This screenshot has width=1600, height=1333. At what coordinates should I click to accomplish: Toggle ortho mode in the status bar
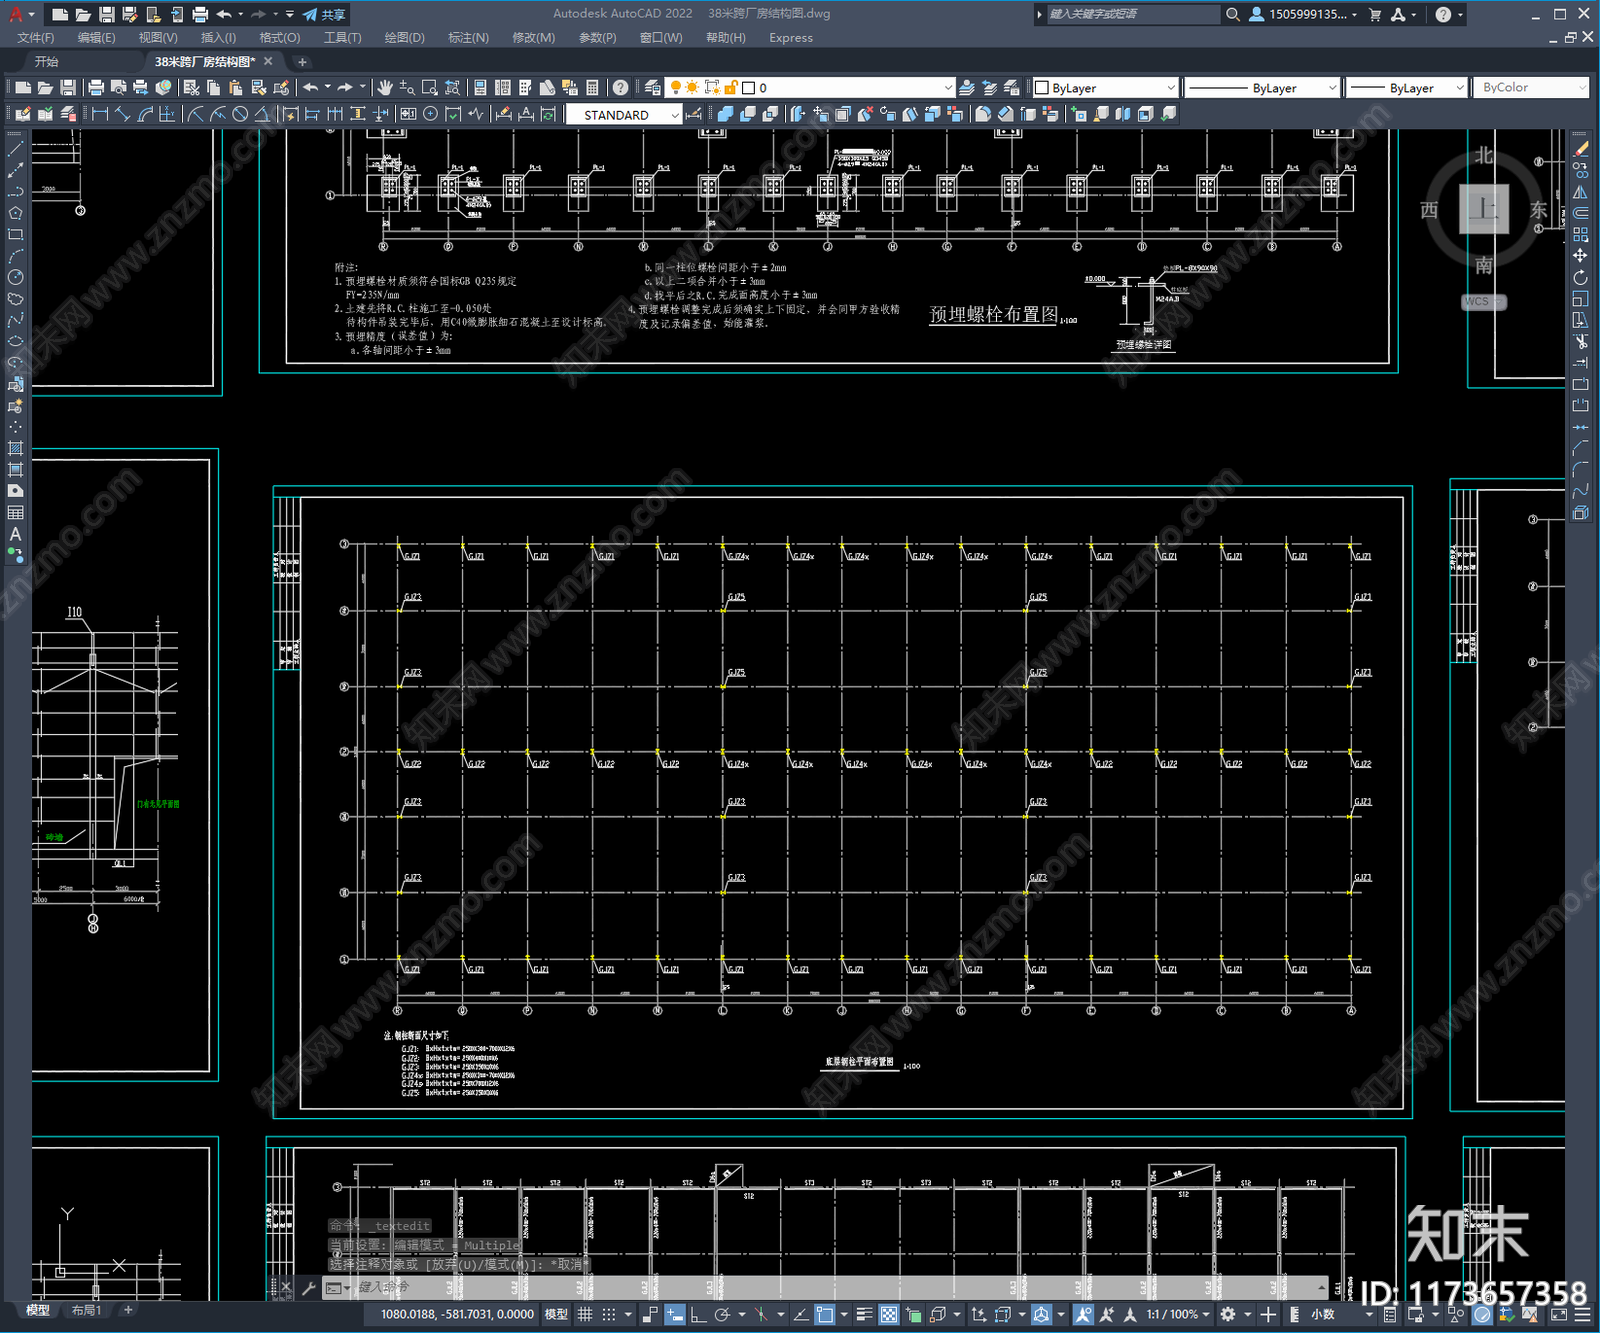pyautogui.click(x=698, y=1314)
